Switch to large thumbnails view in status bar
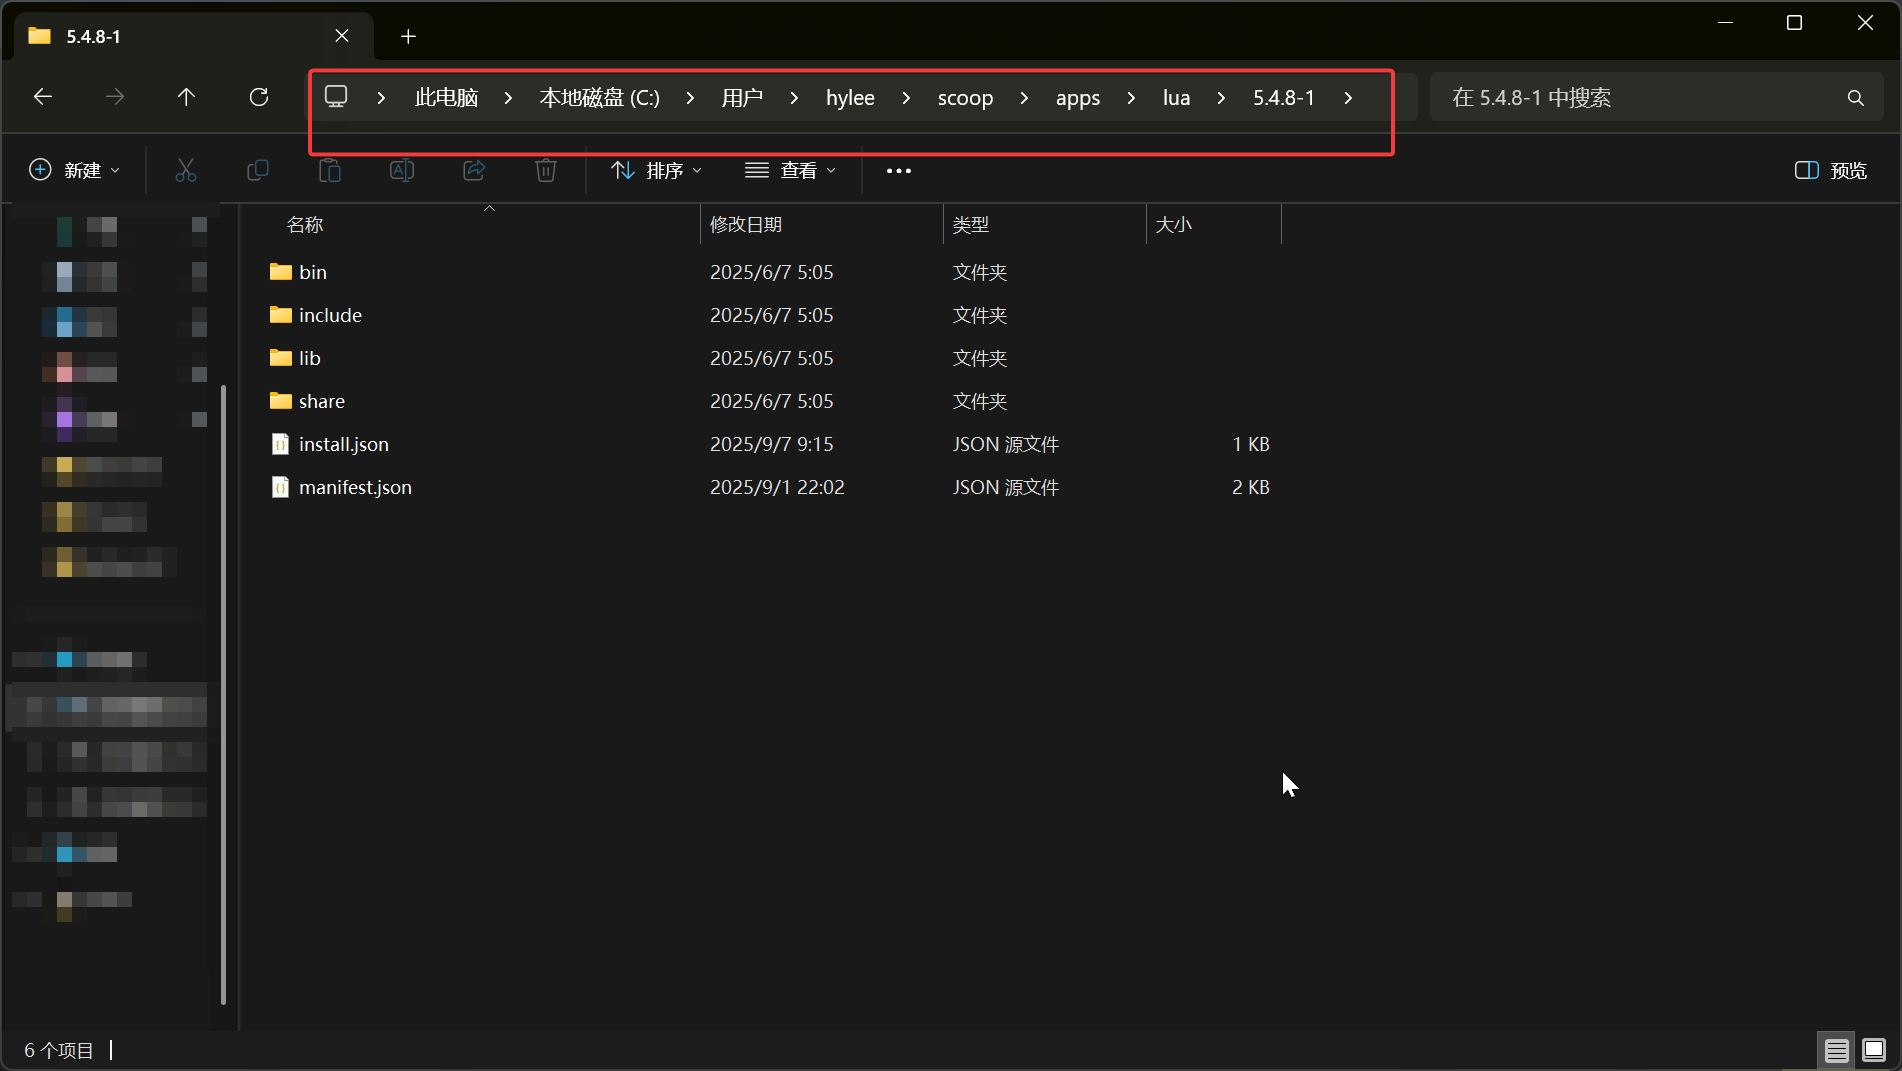 click(x=1874, y=1050)
